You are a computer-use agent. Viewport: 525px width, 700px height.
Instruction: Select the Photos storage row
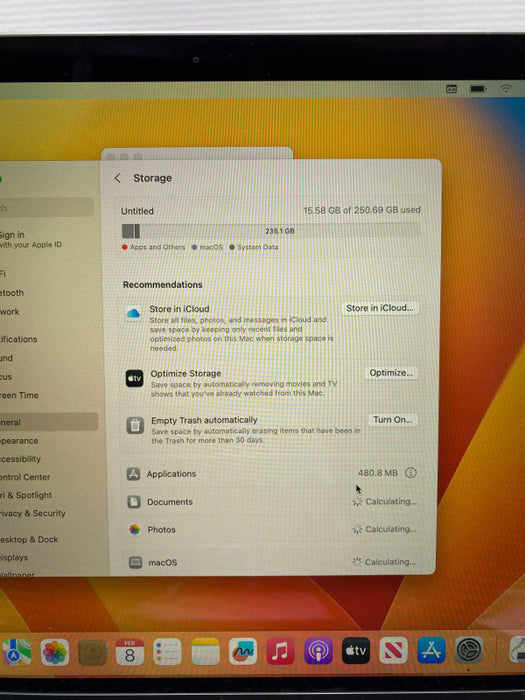(x=271, y=529)
